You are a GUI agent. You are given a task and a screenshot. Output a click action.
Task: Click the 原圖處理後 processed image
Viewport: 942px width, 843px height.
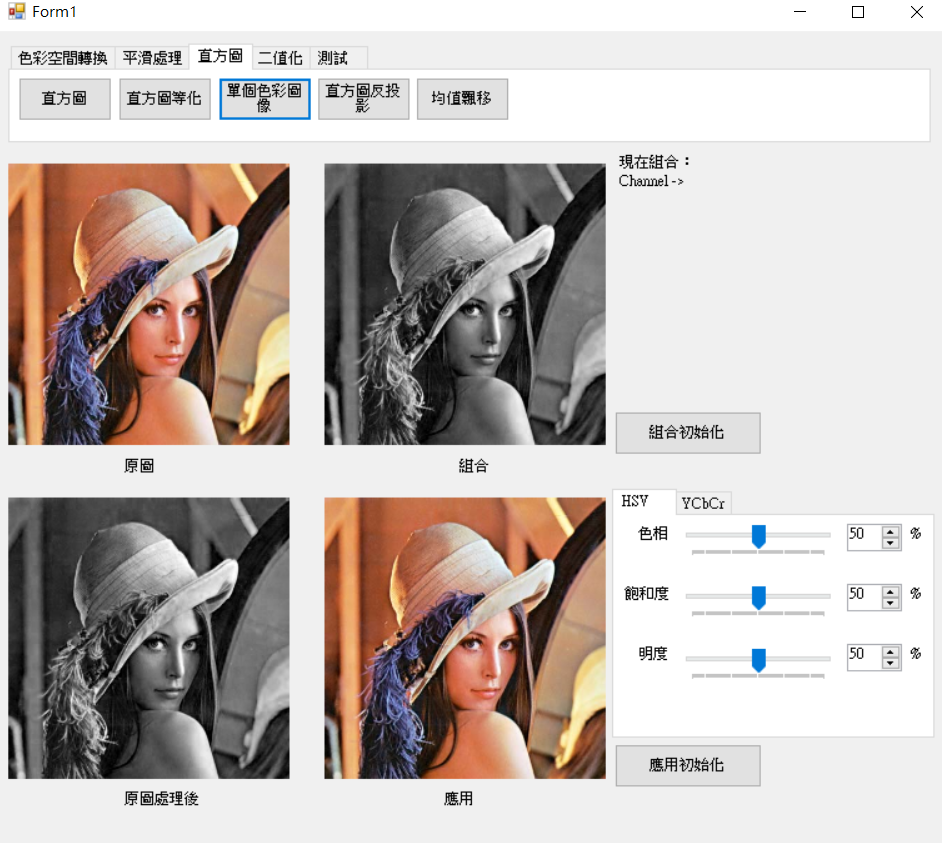pyautogui.click(x=149, y=638)
